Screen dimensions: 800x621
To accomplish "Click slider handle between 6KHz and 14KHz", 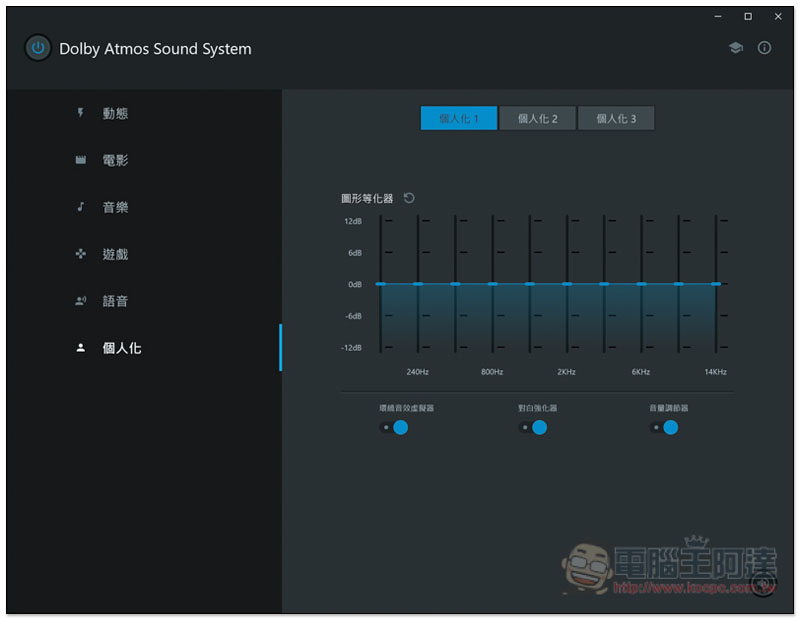I will coord(679,284).
